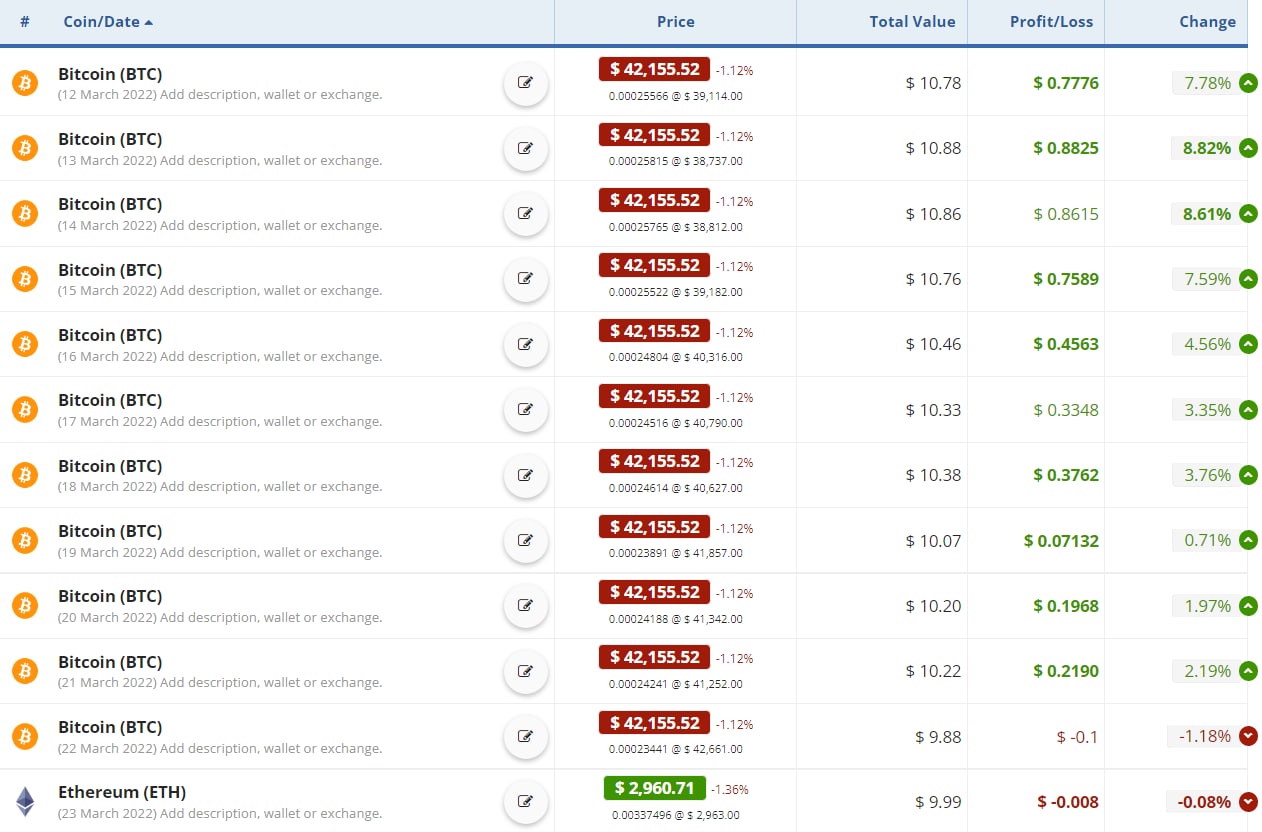Click green up arrow beside 7.78% change
The width and height of the screenshot is (1262, 832).
(x=1248, y=83)
